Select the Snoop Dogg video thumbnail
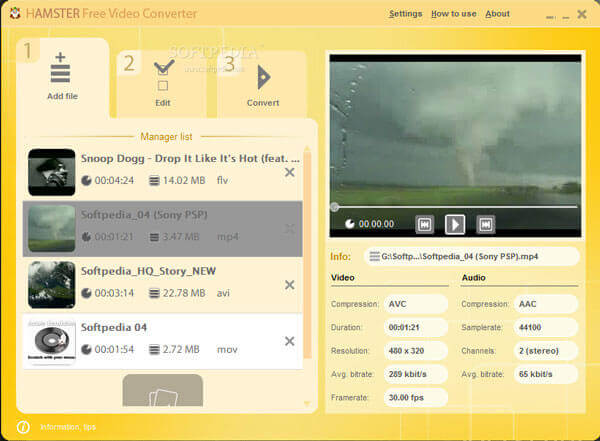 pyautogui.click(x=52, y=172)
